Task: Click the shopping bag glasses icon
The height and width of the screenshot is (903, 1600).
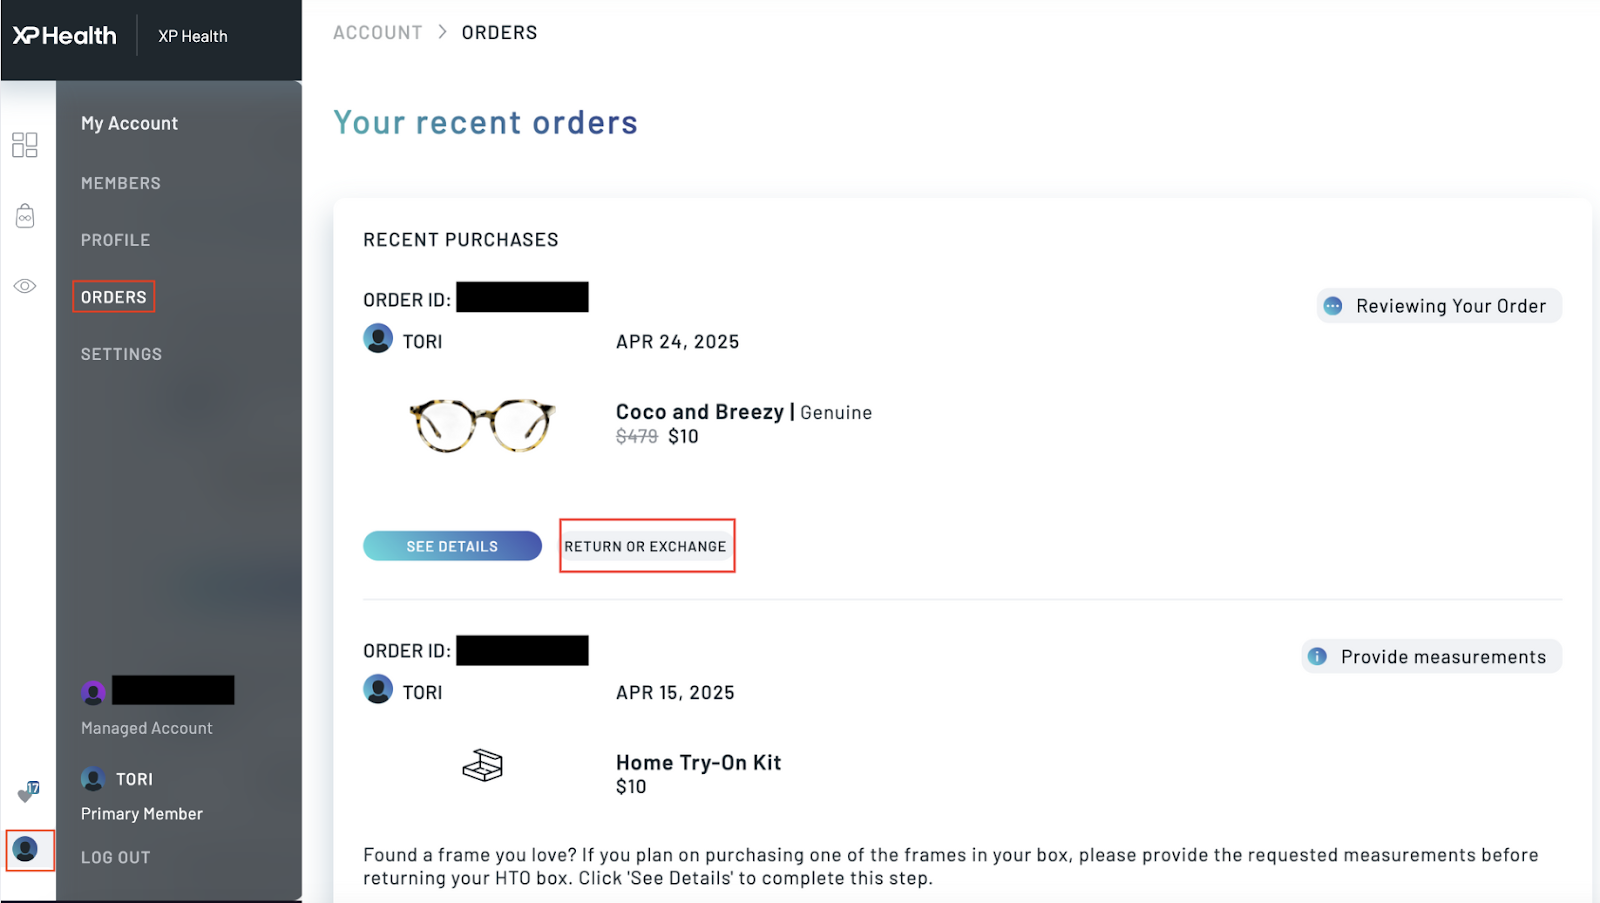Action: [x=25, y=216]
